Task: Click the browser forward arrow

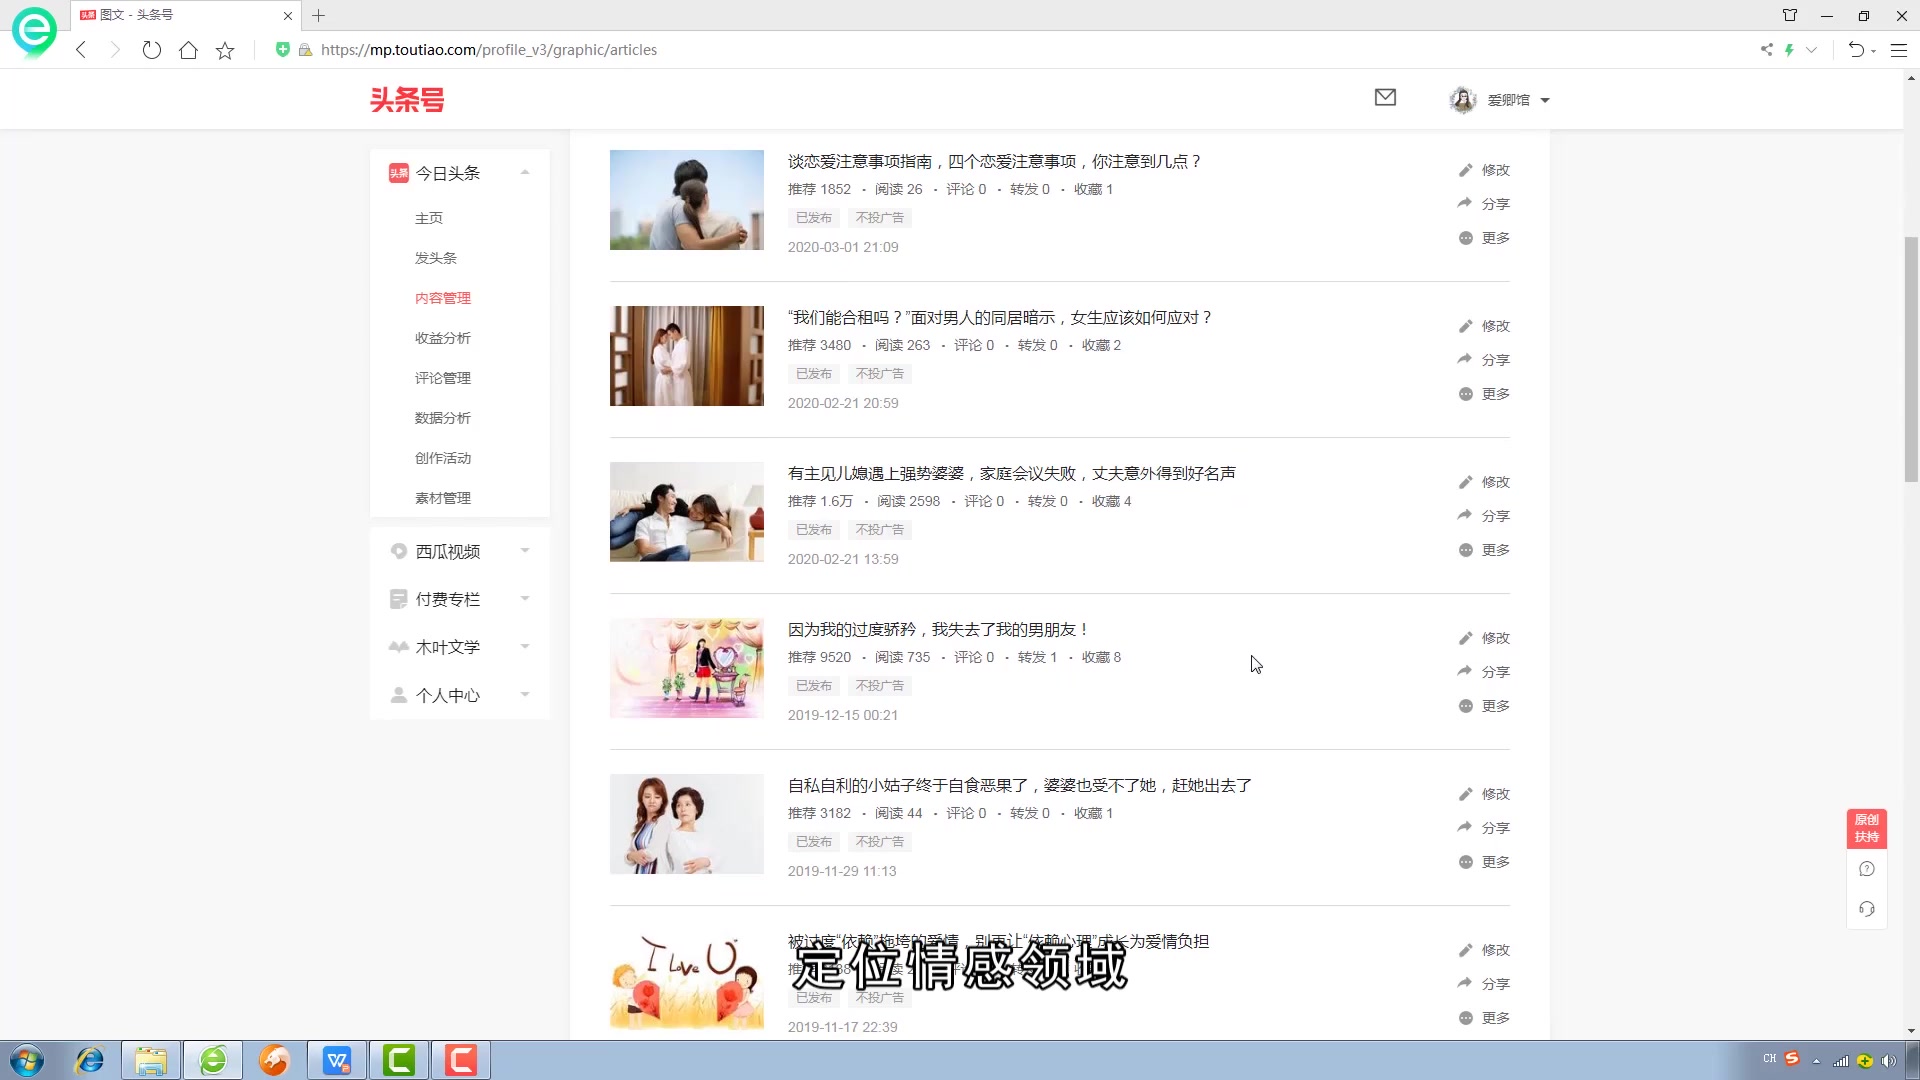Action: tap(115, 50)
